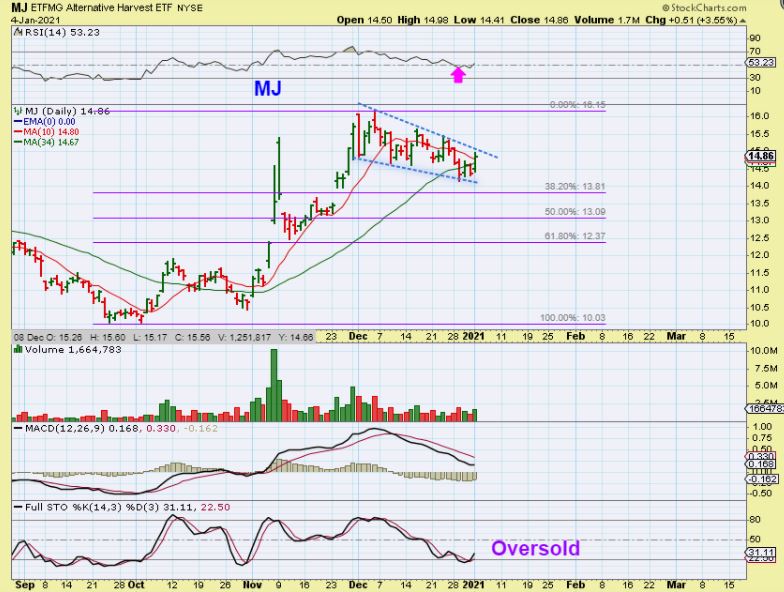The image size is (784, 592).
Task: Click the High 14.98 value
Action: [424, 20]
